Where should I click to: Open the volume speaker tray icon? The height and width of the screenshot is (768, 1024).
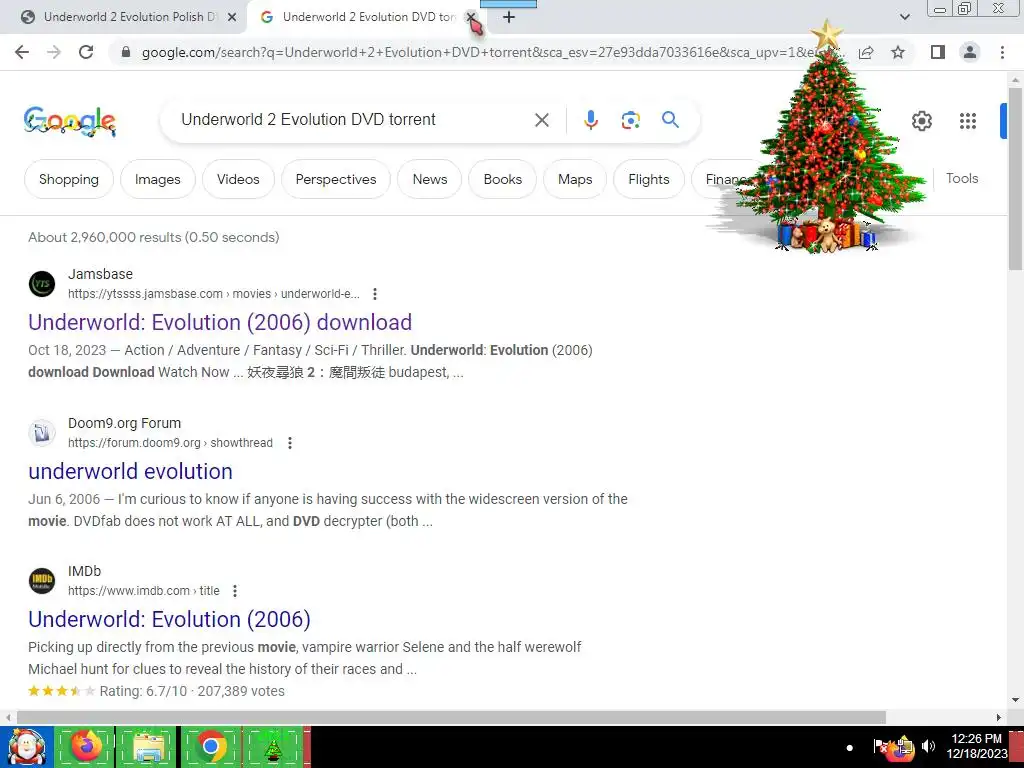929,746
